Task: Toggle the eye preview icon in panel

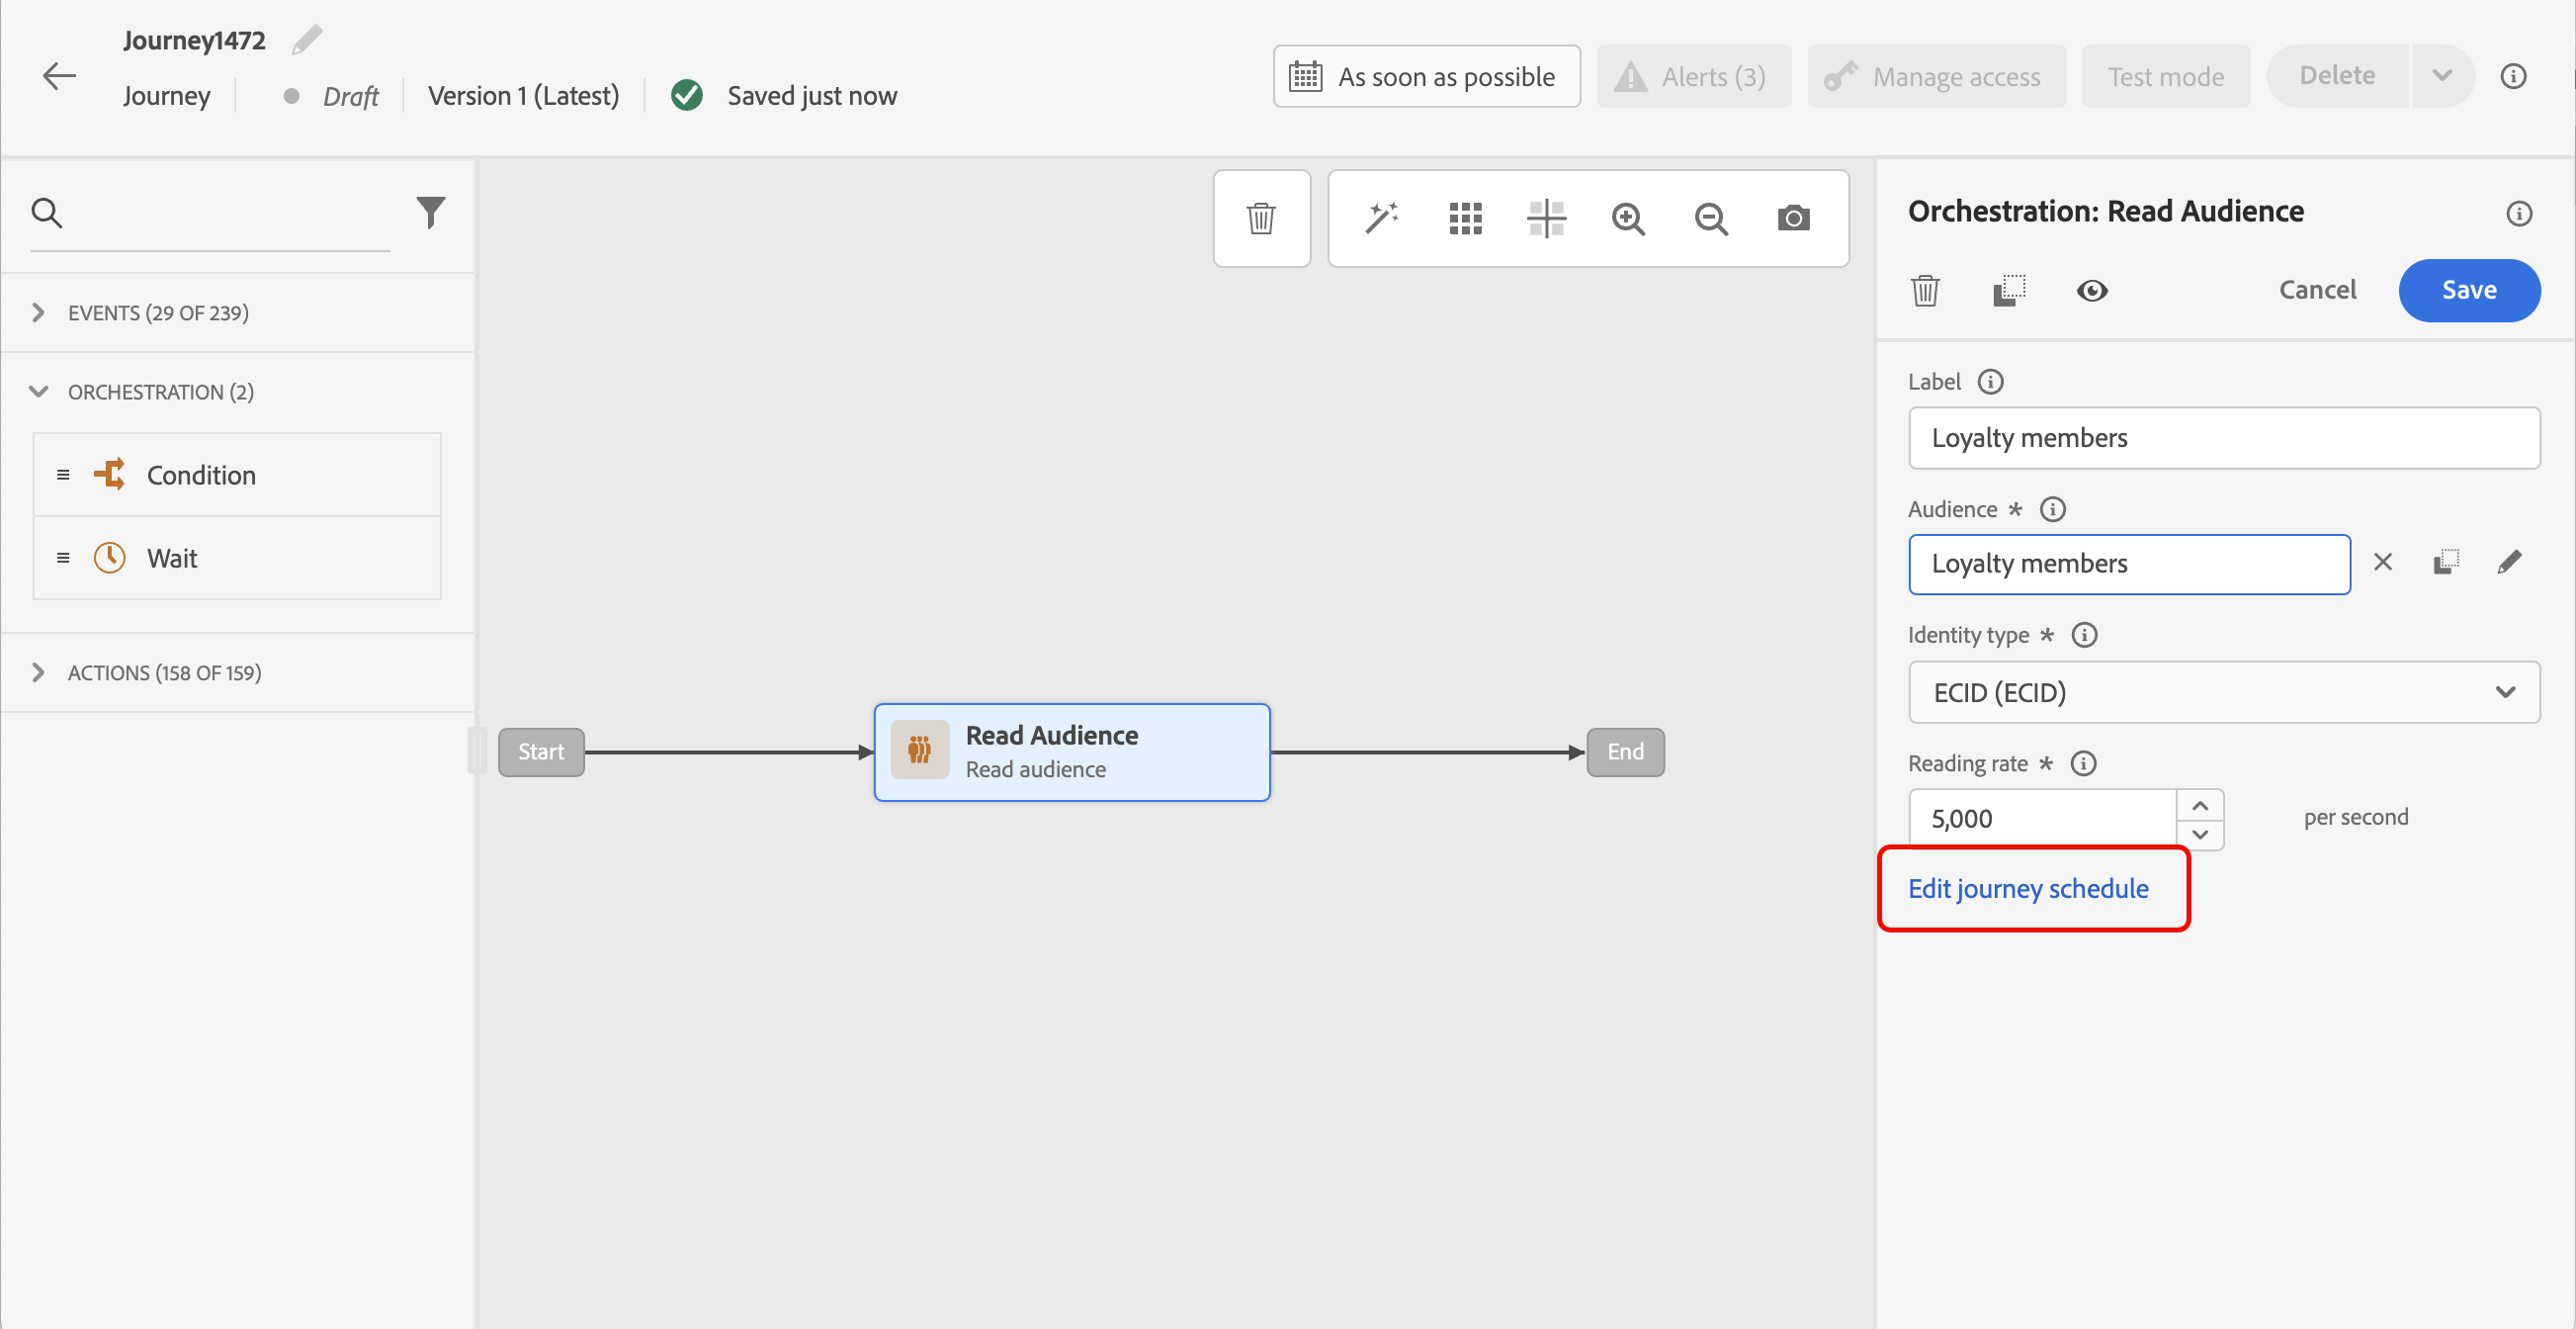Action: point(2091,291)
